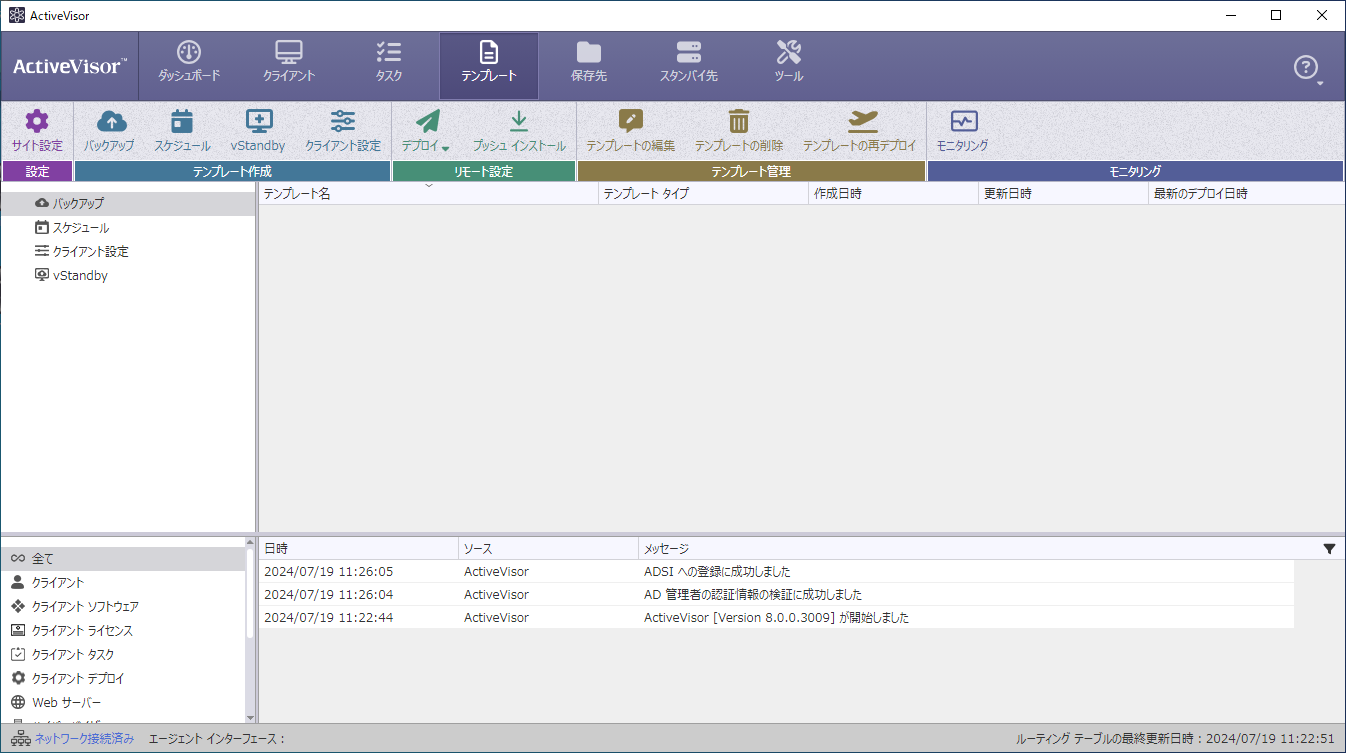The width and height of the screenshot is (1346, 753).
Task: Sort by テンプレート タイプ column header
Action: 703,194
